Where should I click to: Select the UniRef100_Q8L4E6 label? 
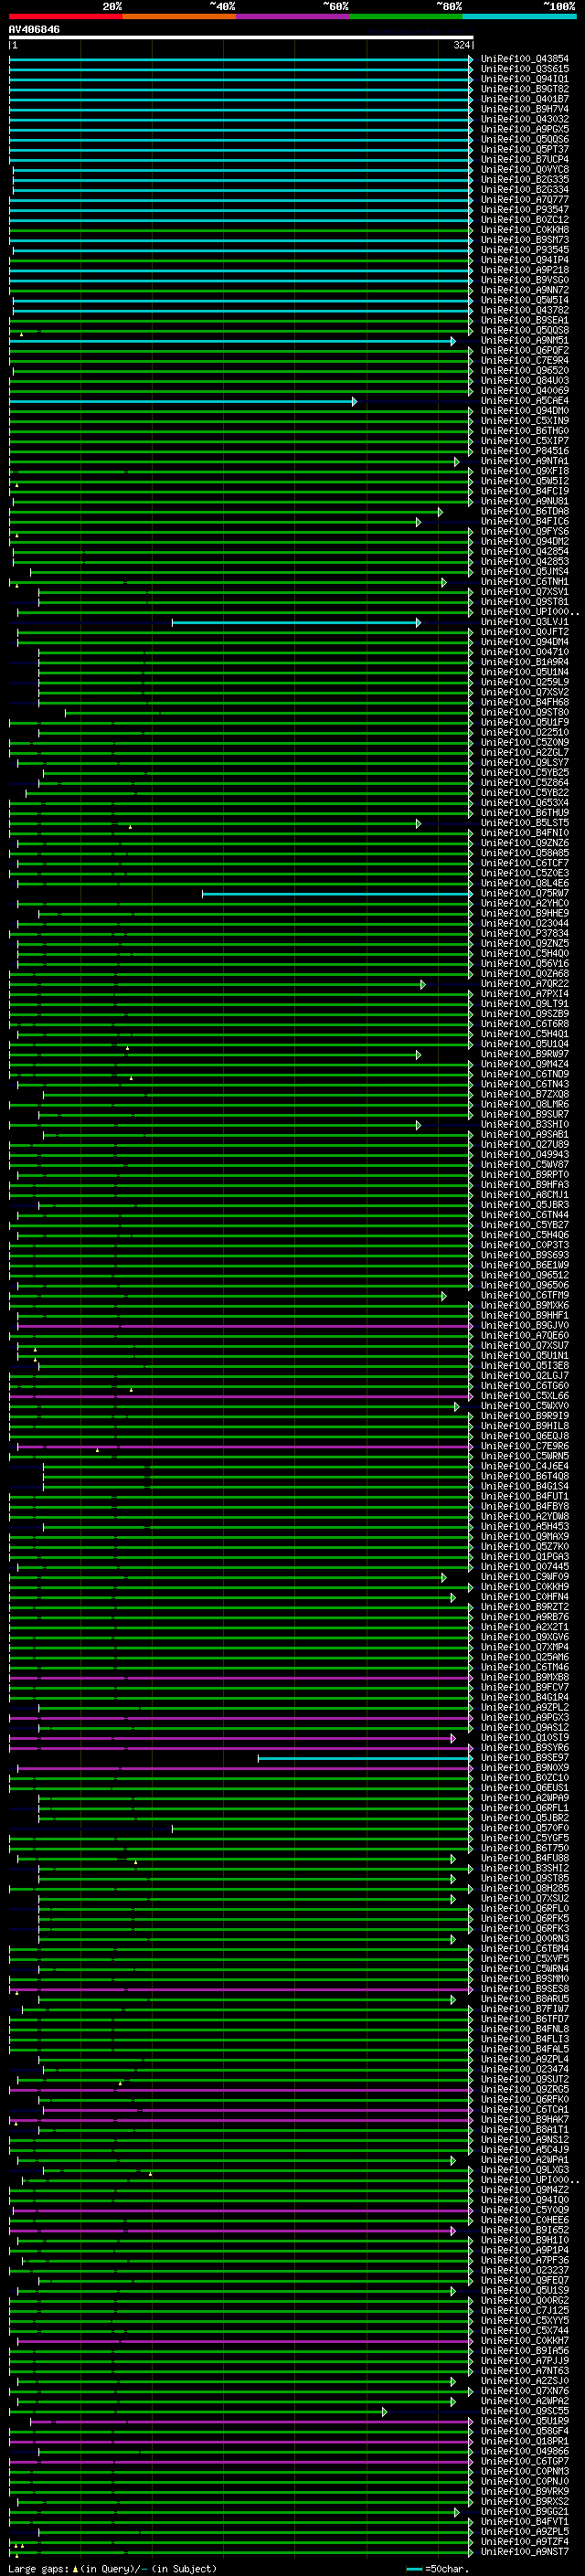(525, 884)
